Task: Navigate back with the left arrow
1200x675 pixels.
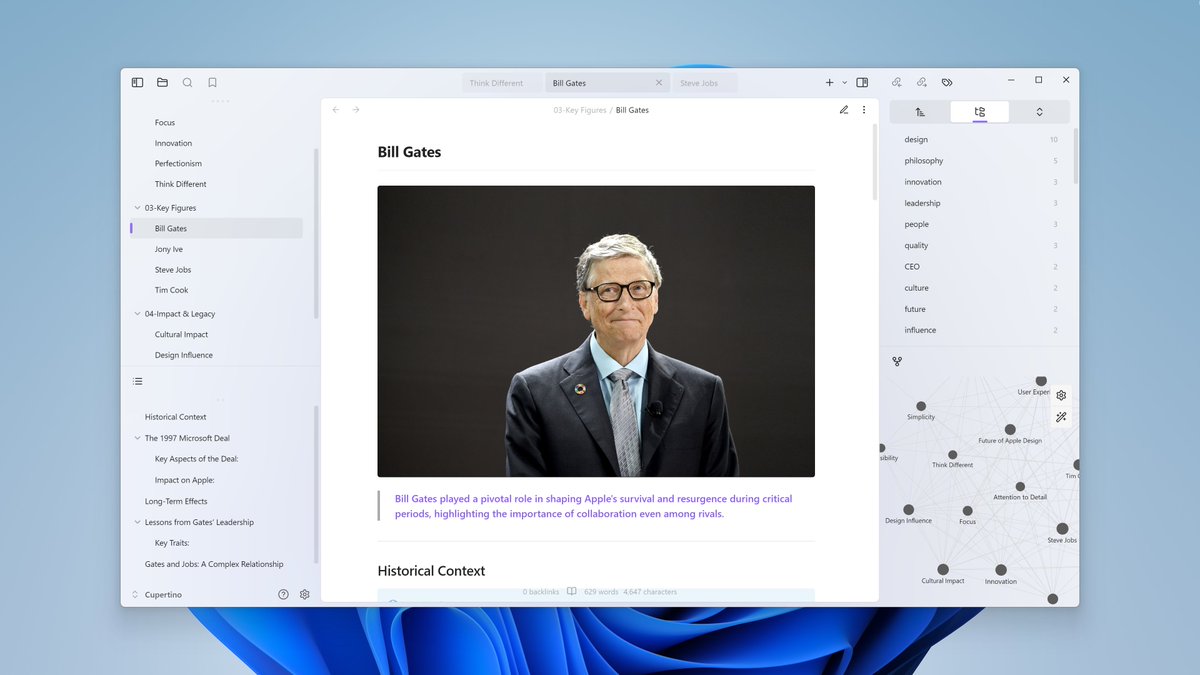Action: (336, 110)
